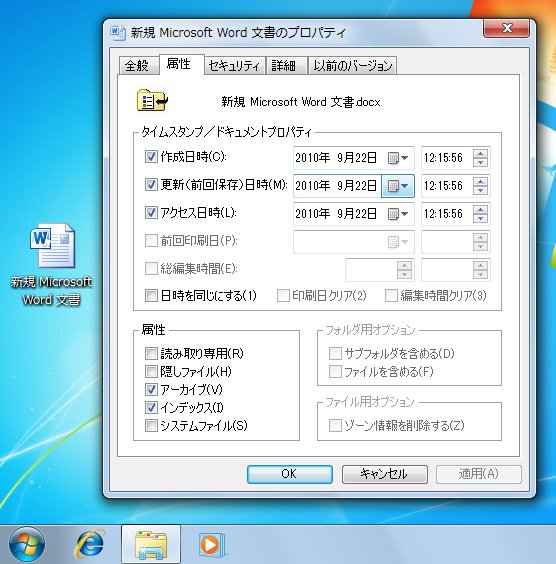Viewport: 556px width, 564px height.
Task: Open the Word document icon on the desktop
Action: 52,246
